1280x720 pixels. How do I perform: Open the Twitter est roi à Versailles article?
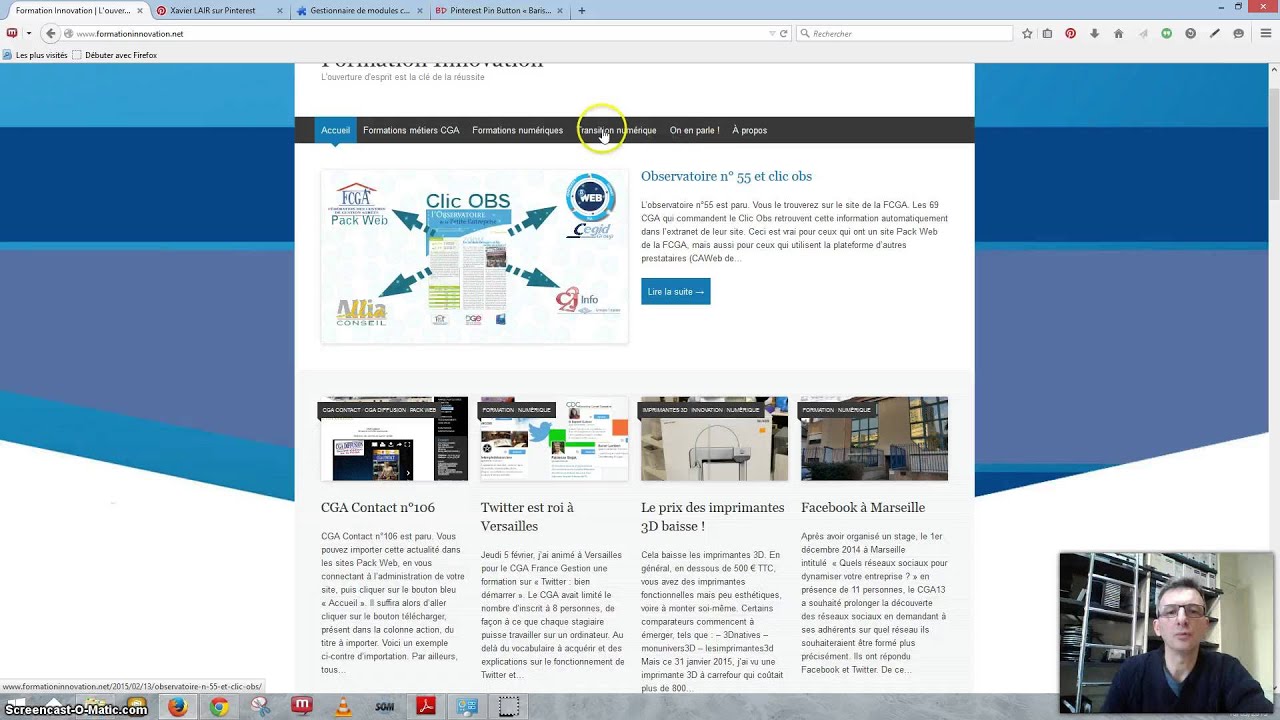[x=527, y=517]
